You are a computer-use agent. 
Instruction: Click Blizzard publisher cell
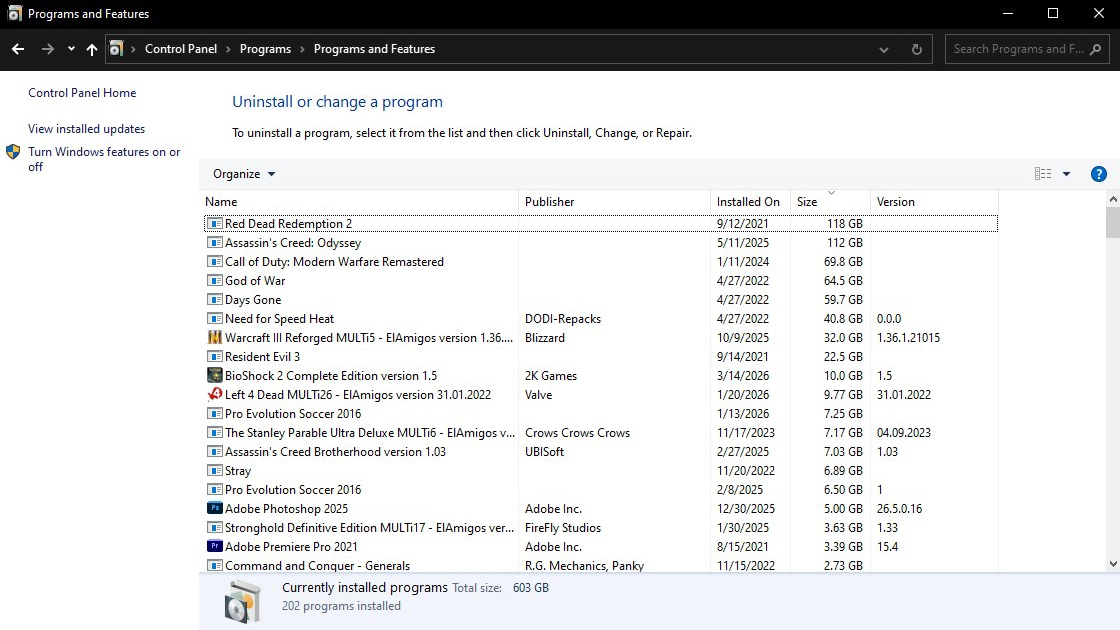tap(545, 337)
